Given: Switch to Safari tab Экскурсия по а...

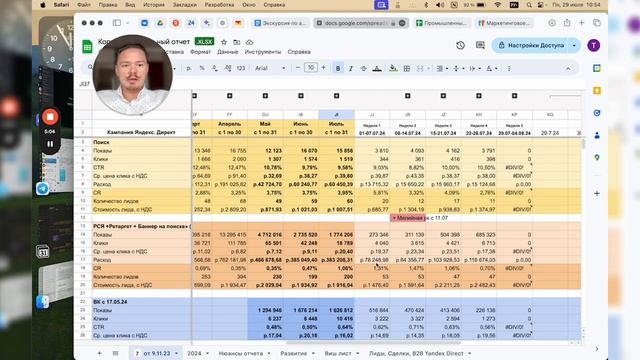Looking at the screenshot, I should (280, 23).
